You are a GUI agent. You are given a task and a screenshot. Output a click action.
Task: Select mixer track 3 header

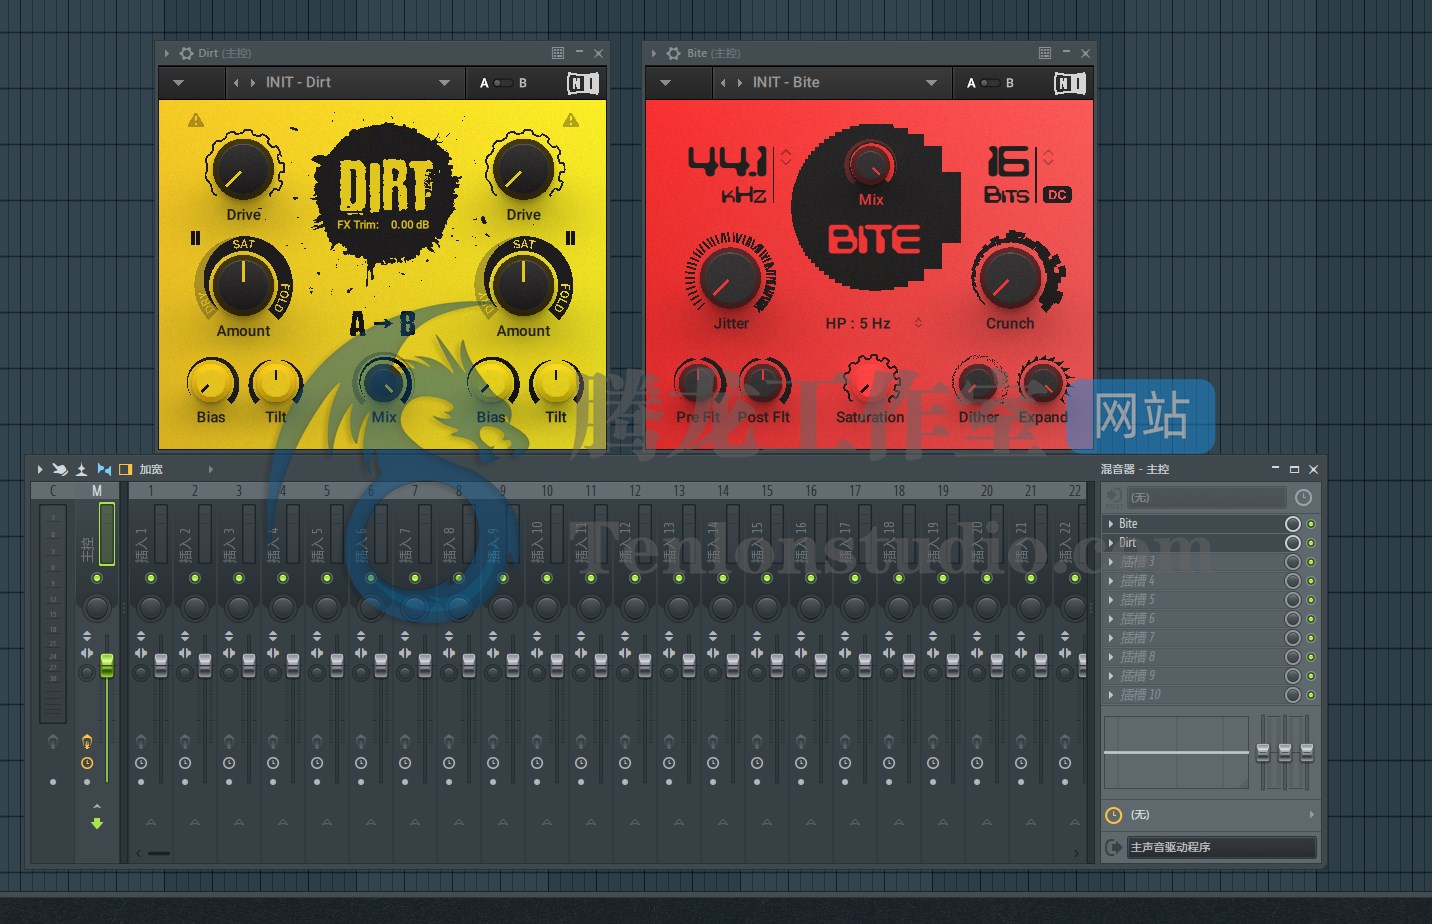[x=239, y=491]
